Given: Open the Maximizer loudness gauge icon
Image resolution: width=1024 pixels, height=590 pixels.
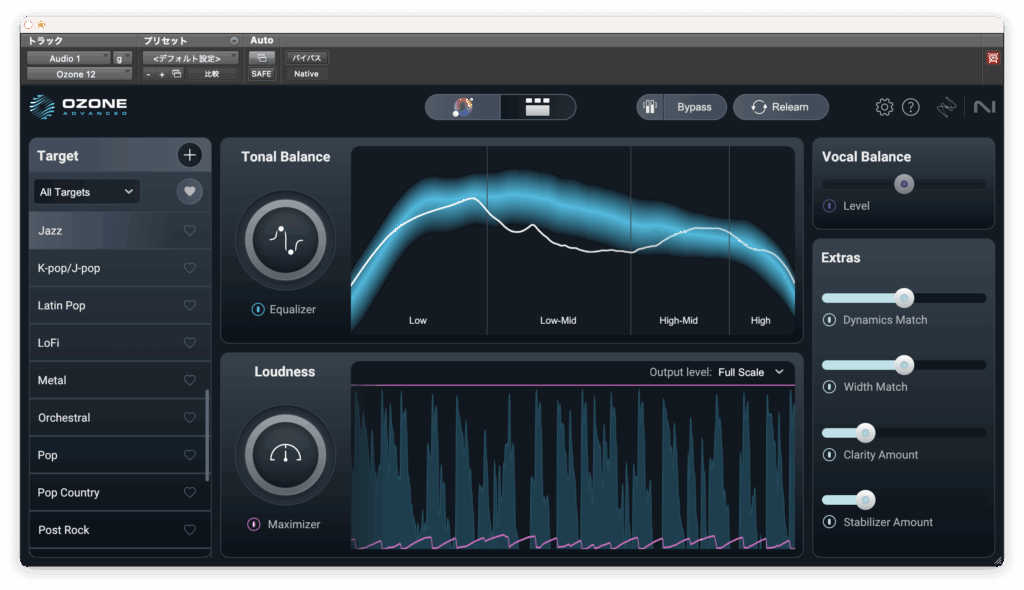Looking at the screenshot, I should (285, 455).
